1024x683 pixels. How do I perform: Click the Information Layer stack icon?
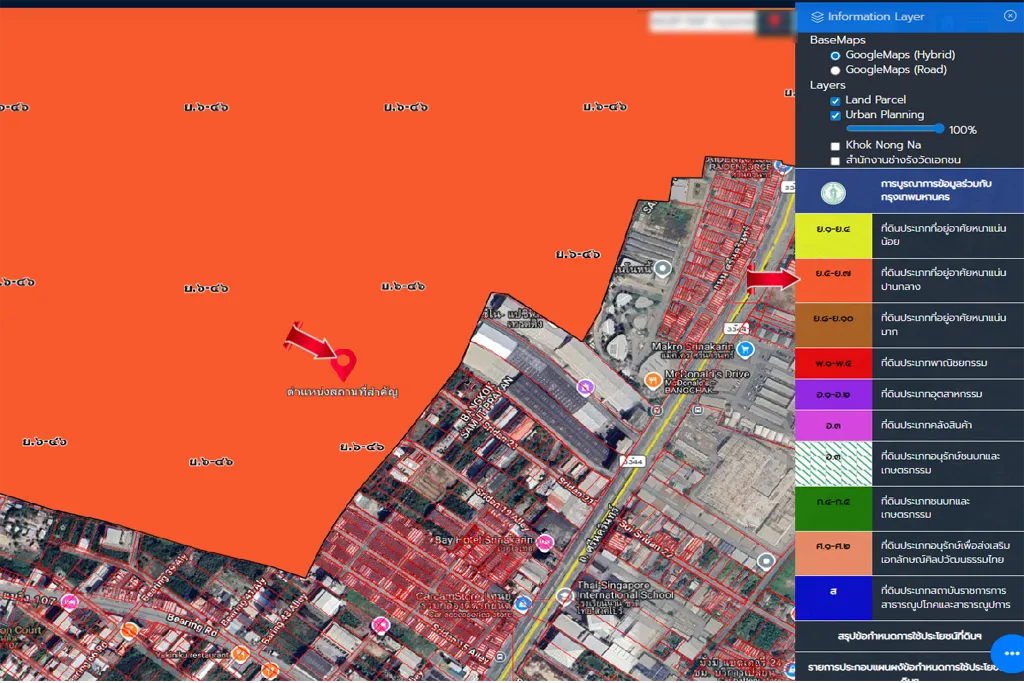tap(817, 17)
